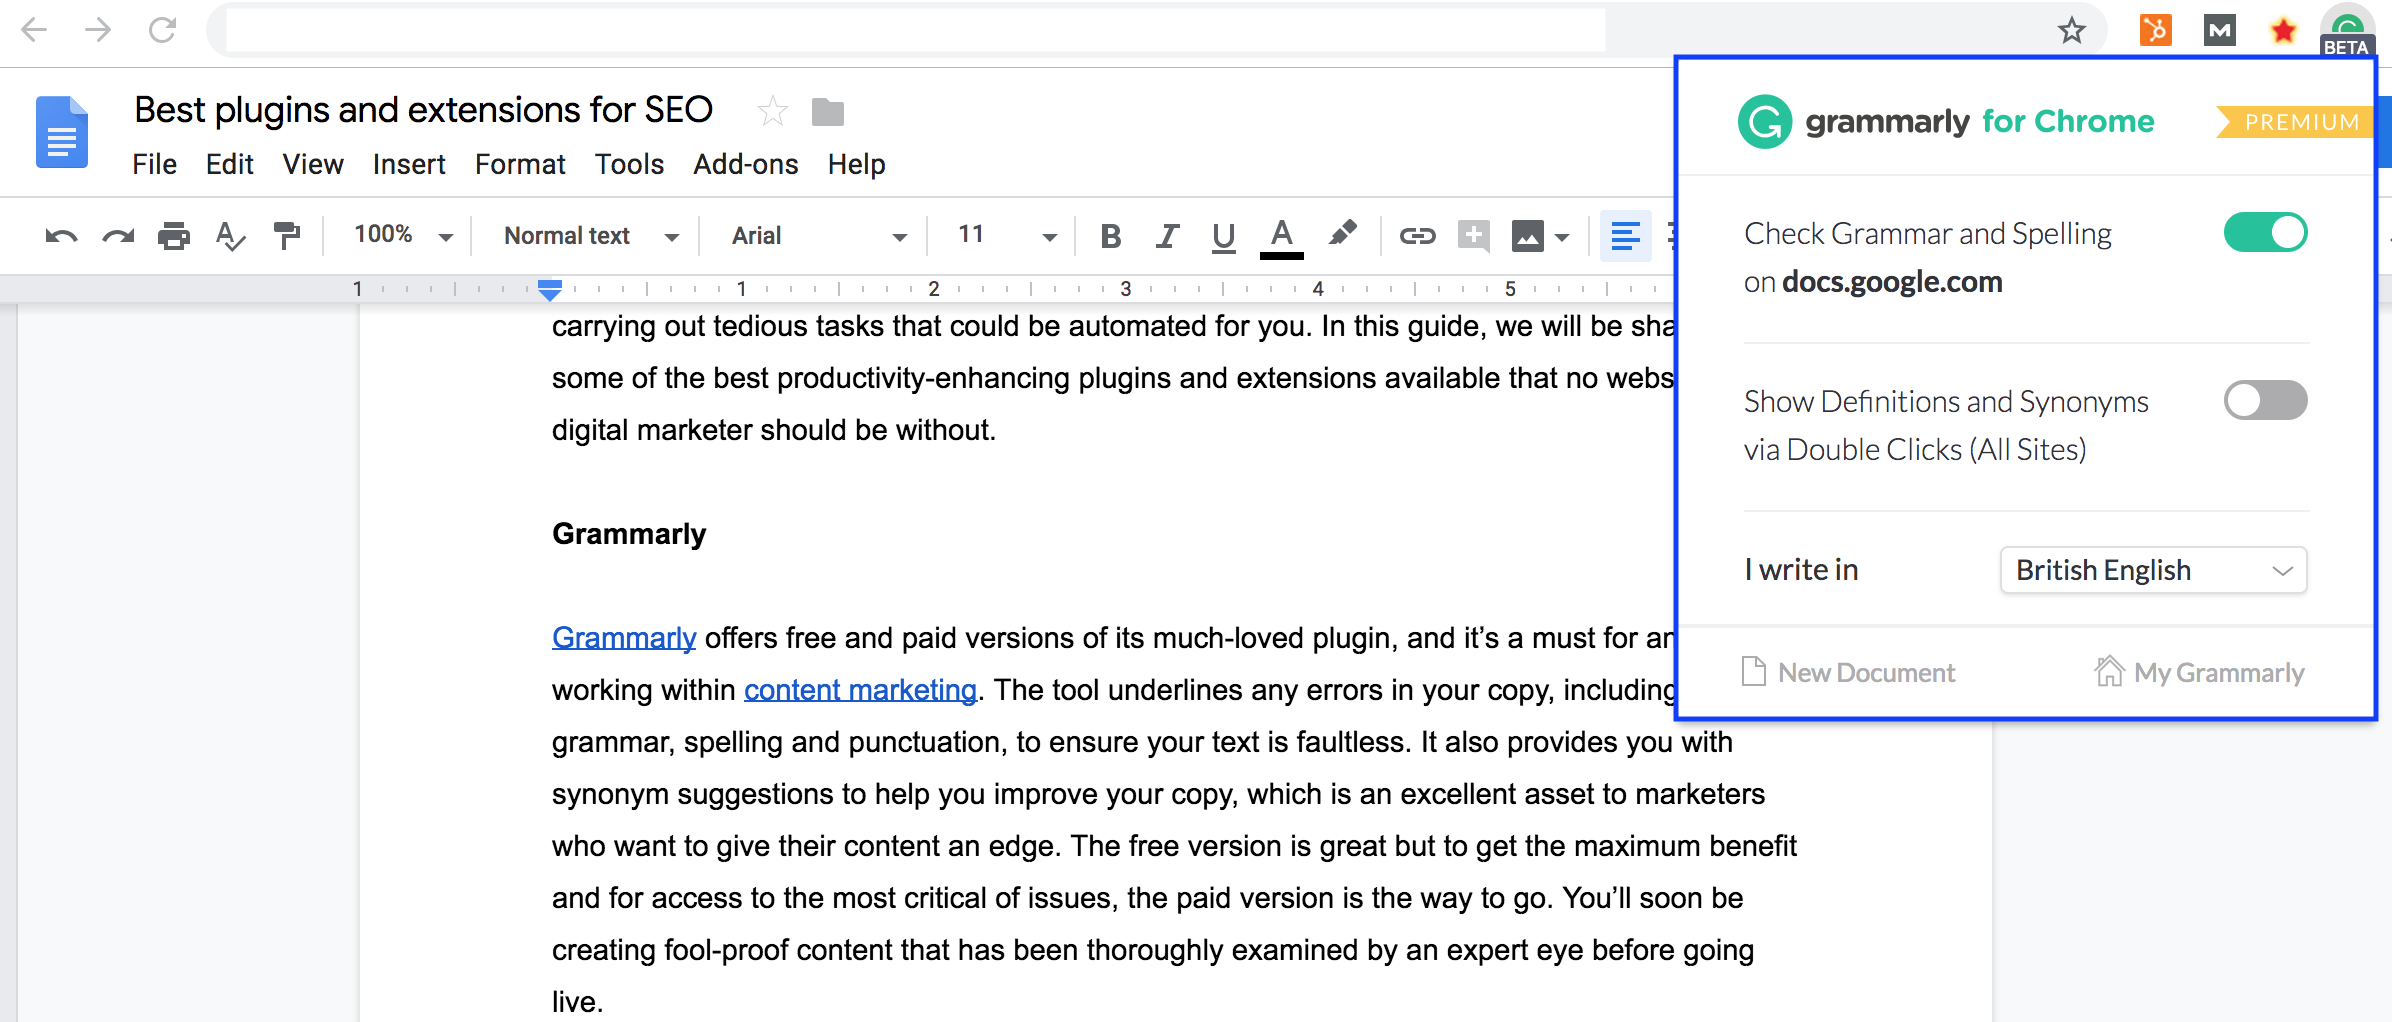2392x1022 pixels.
Task: Open the MozBar extension icon
Action: pyautogui.click(x=2219, y=30)
